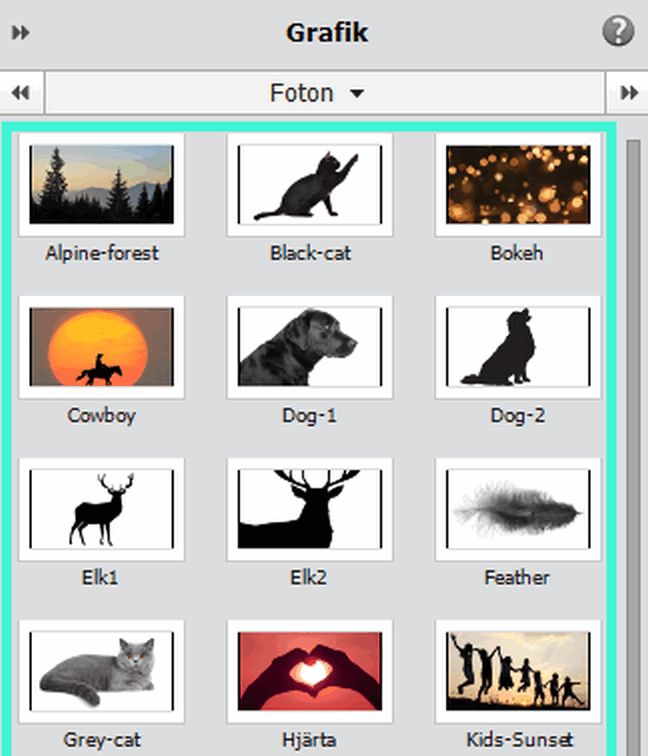Select the Grey-cat thumbnail

pos(101,672)
